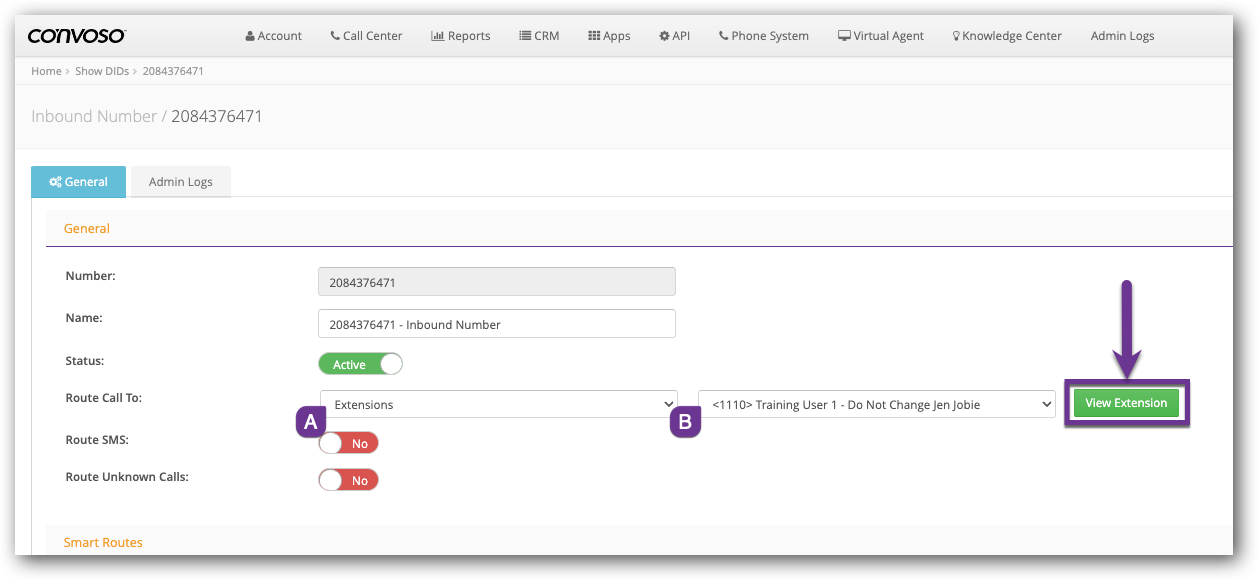Click the Convoso logo
Screen dimensions: 1258x580
click(x=77, y=36)
